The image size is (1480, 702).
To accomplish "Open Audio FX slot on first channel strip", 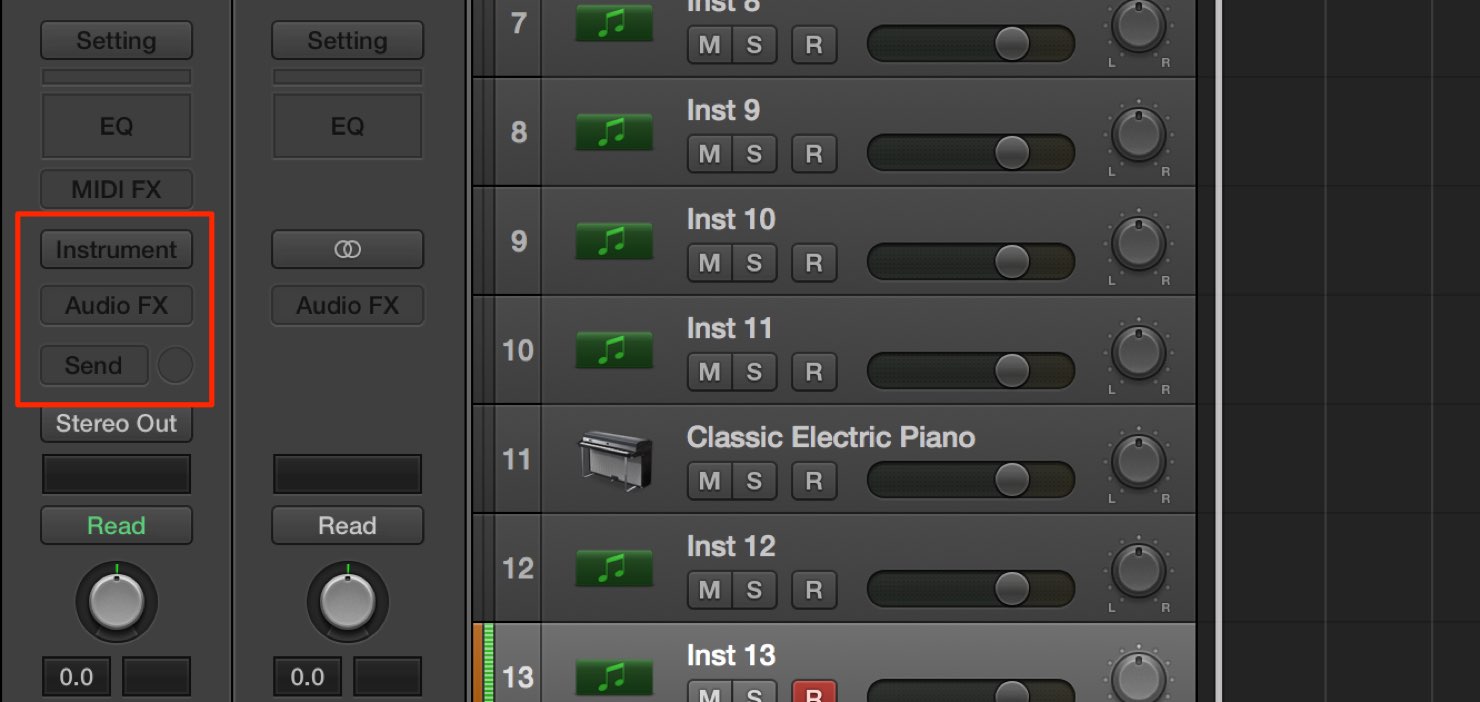I will (116, 306).
